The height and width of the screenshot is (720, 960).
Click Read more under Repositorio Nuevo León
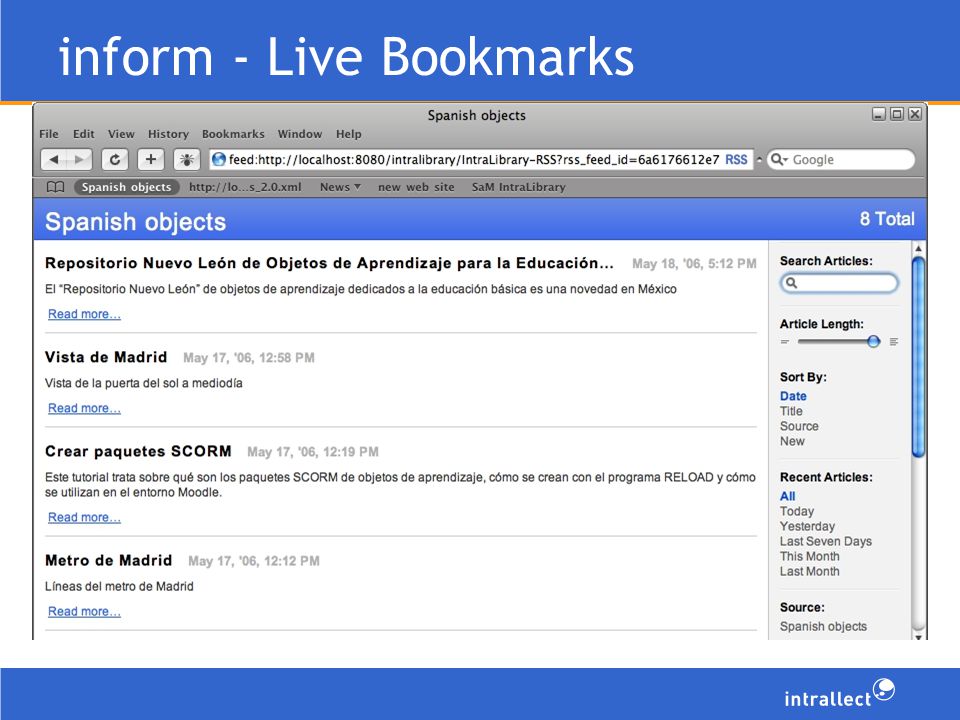click(84, 314)
